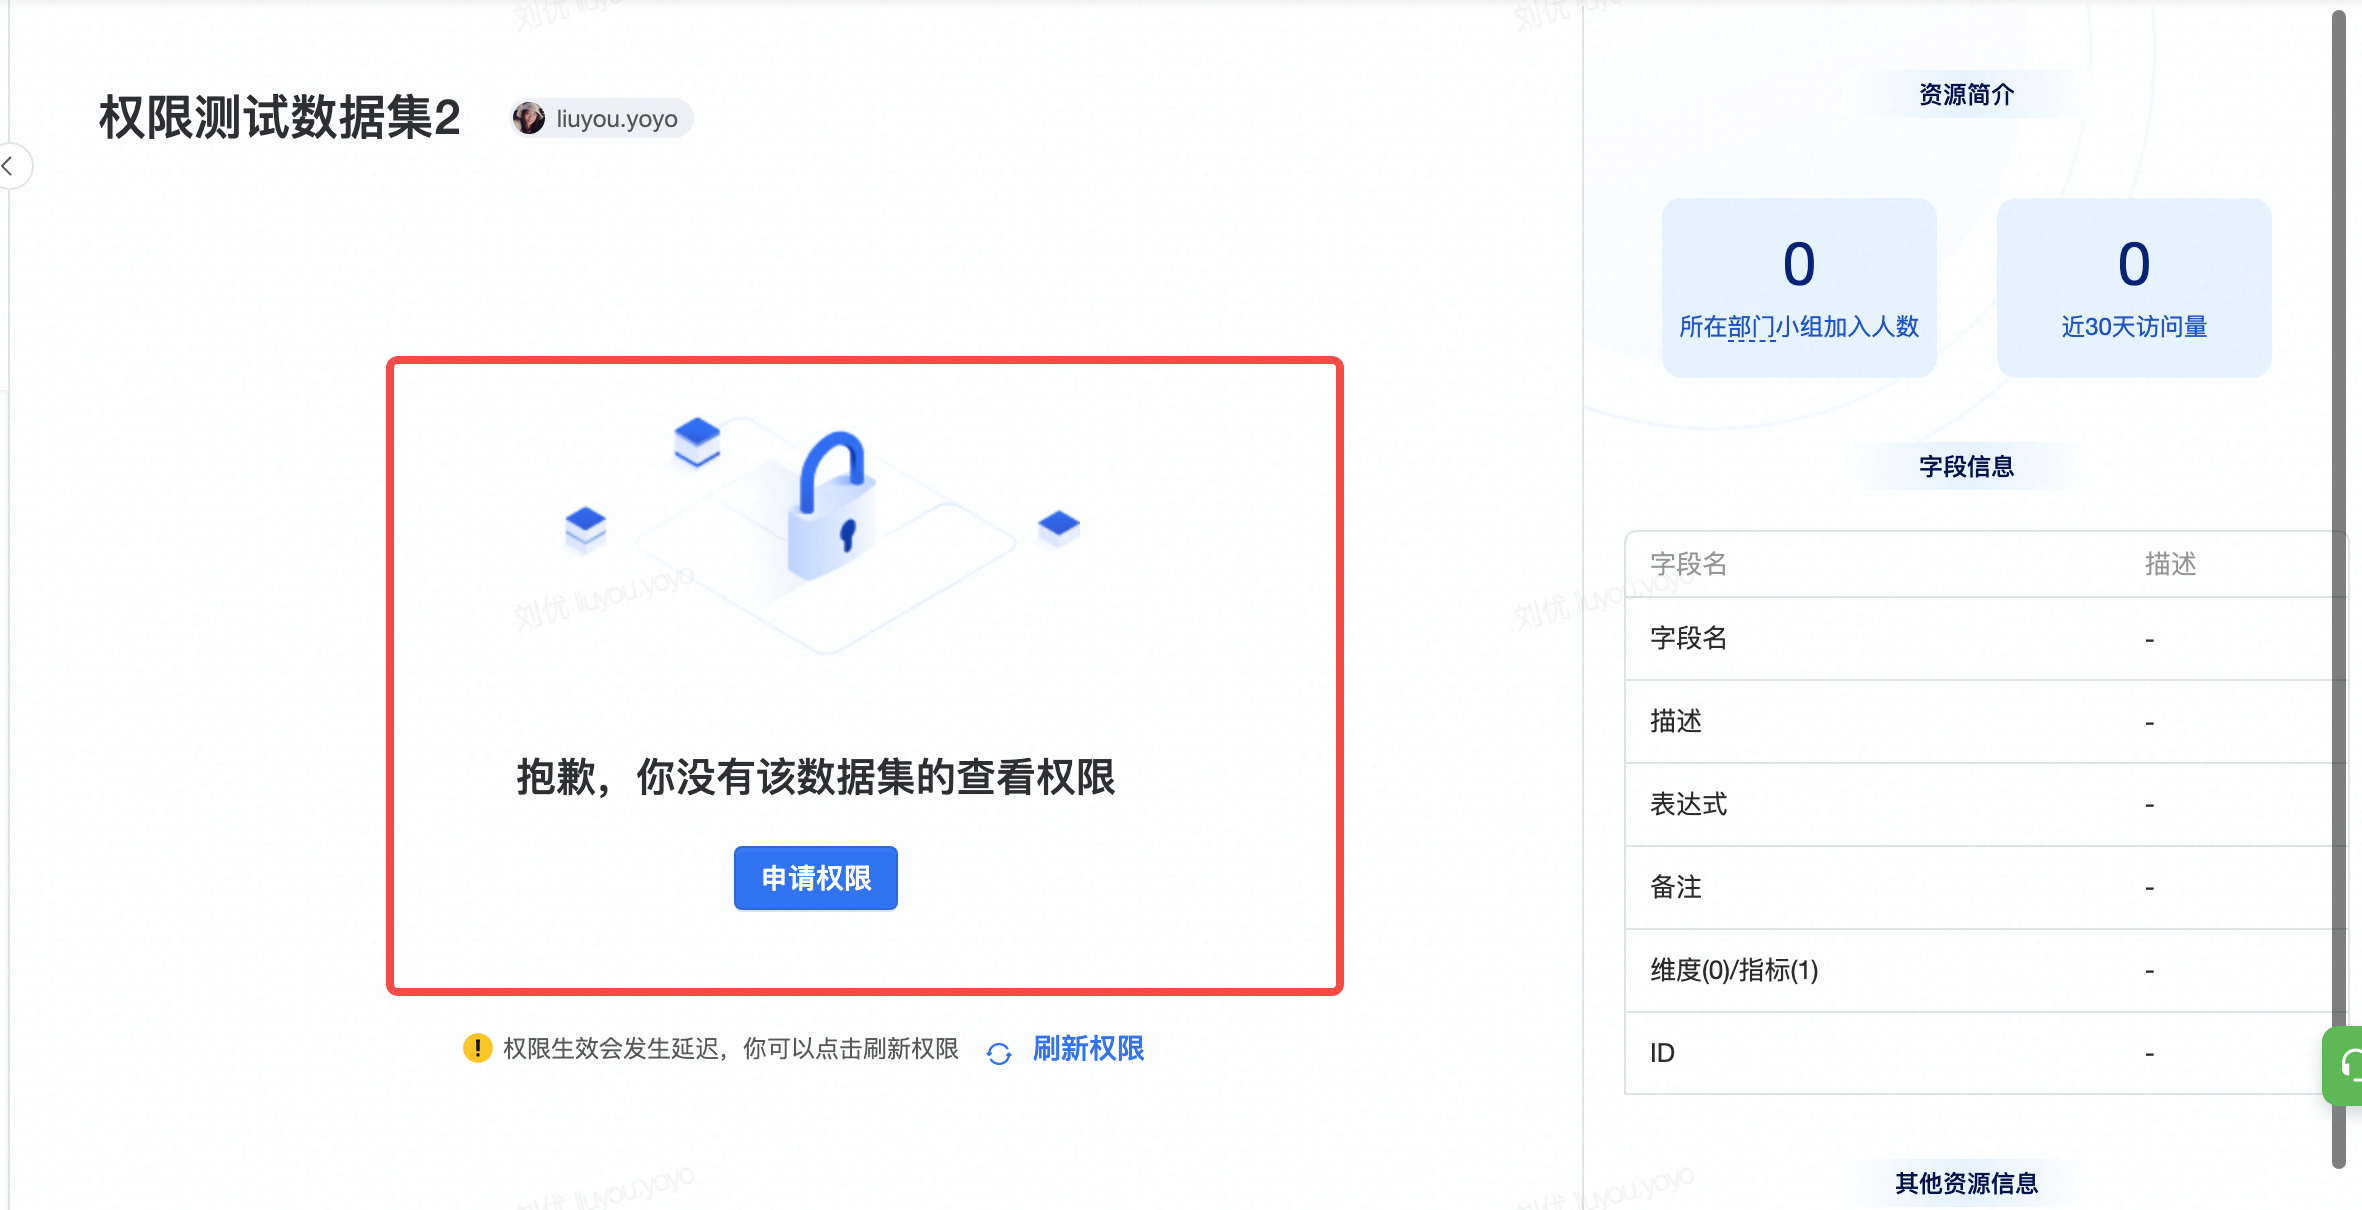Open the green customer support headset widget
Image resolution: width=2362 pixels, height=1210 pixels.
2343,1066
